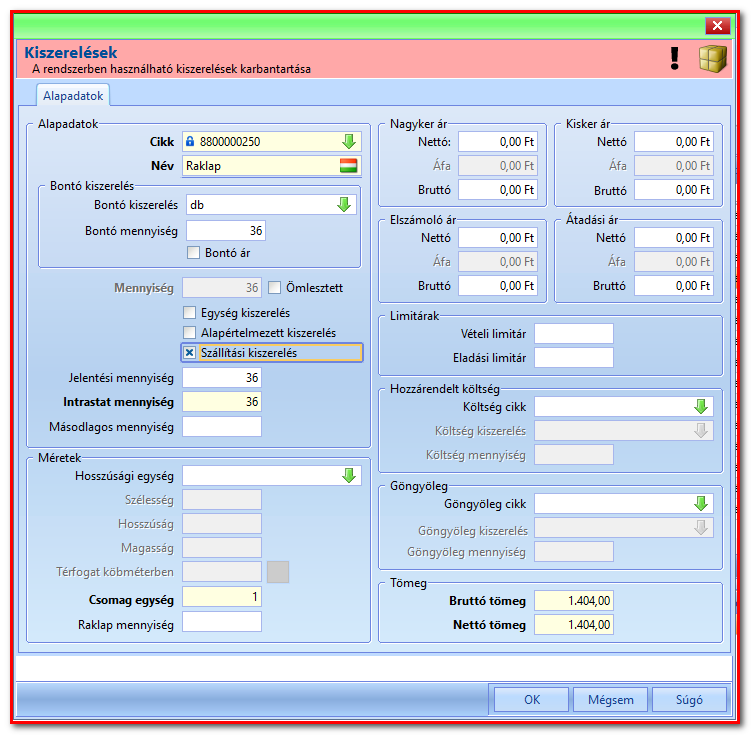Confirm with the OK button

coord(532,700)
